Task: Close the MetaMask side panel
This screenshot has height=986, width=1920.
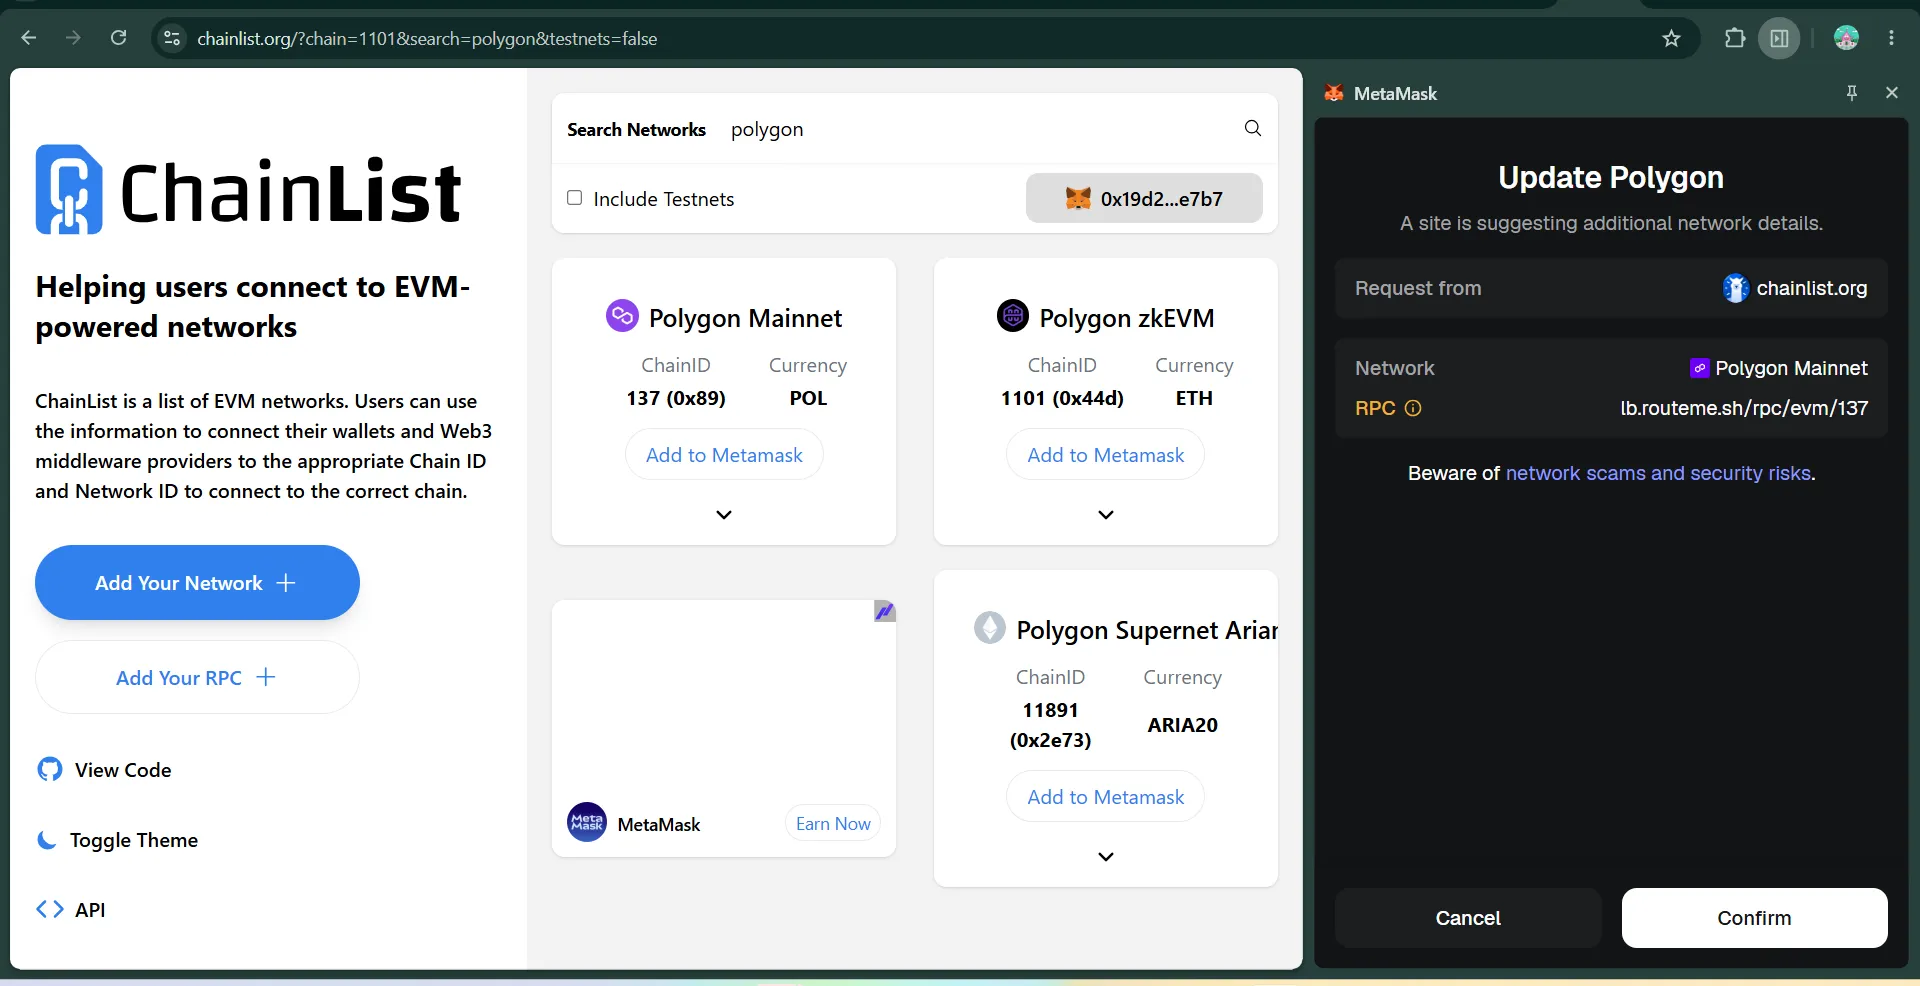Action: click(x=1891, y=93)
